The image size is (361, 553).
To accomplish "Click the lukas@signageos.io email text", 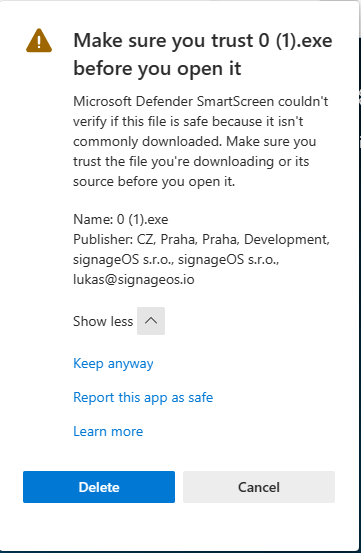I will click(134, 280).
